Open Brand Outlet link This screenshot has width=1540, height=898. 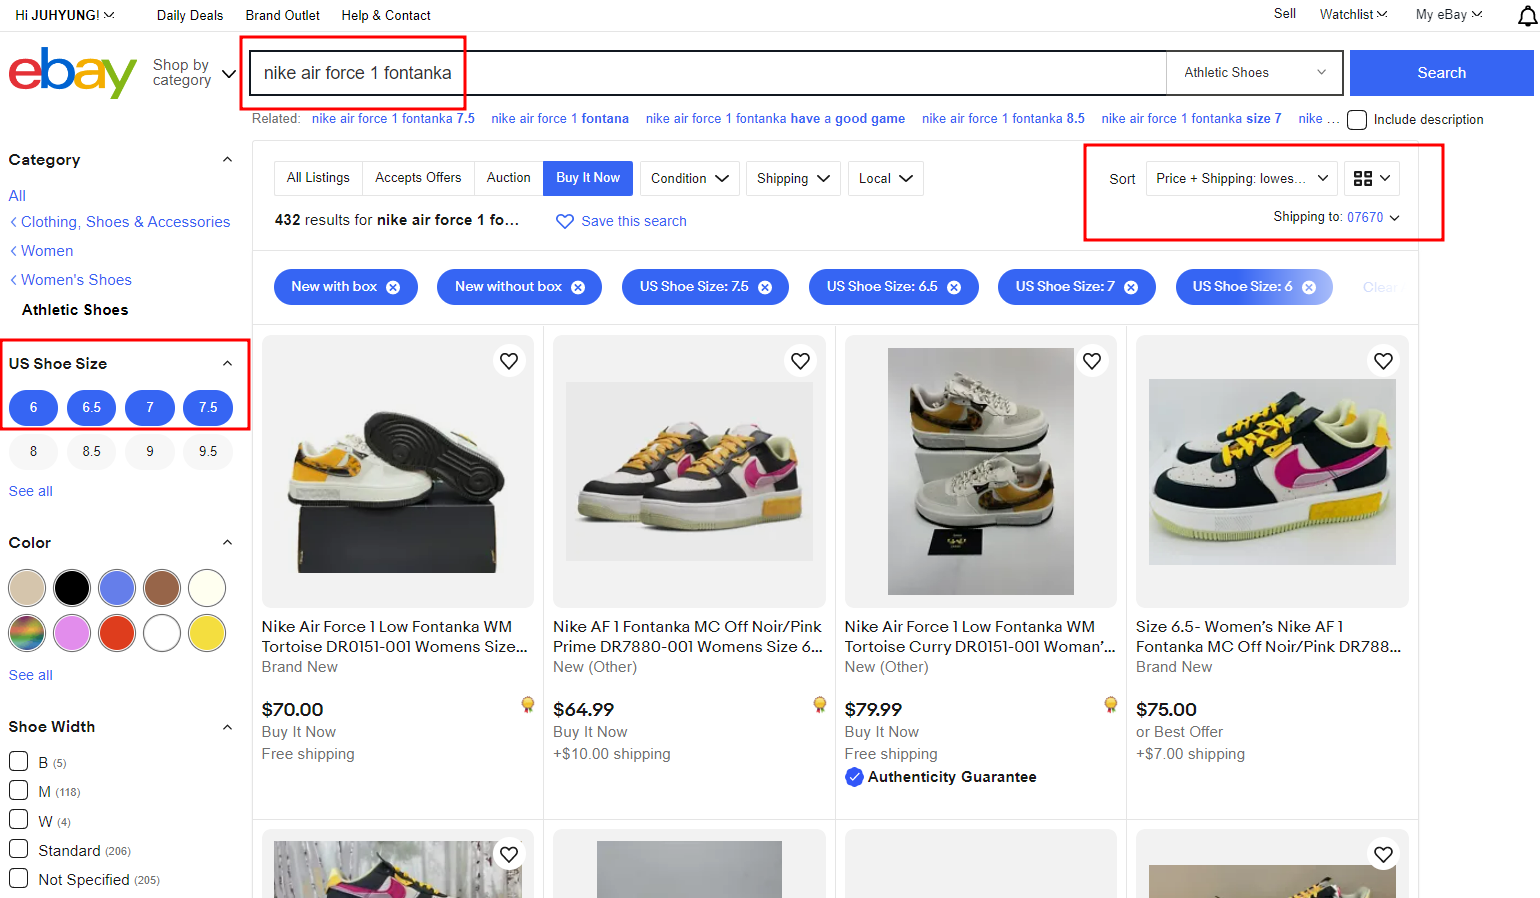click(x=283, y=16)
